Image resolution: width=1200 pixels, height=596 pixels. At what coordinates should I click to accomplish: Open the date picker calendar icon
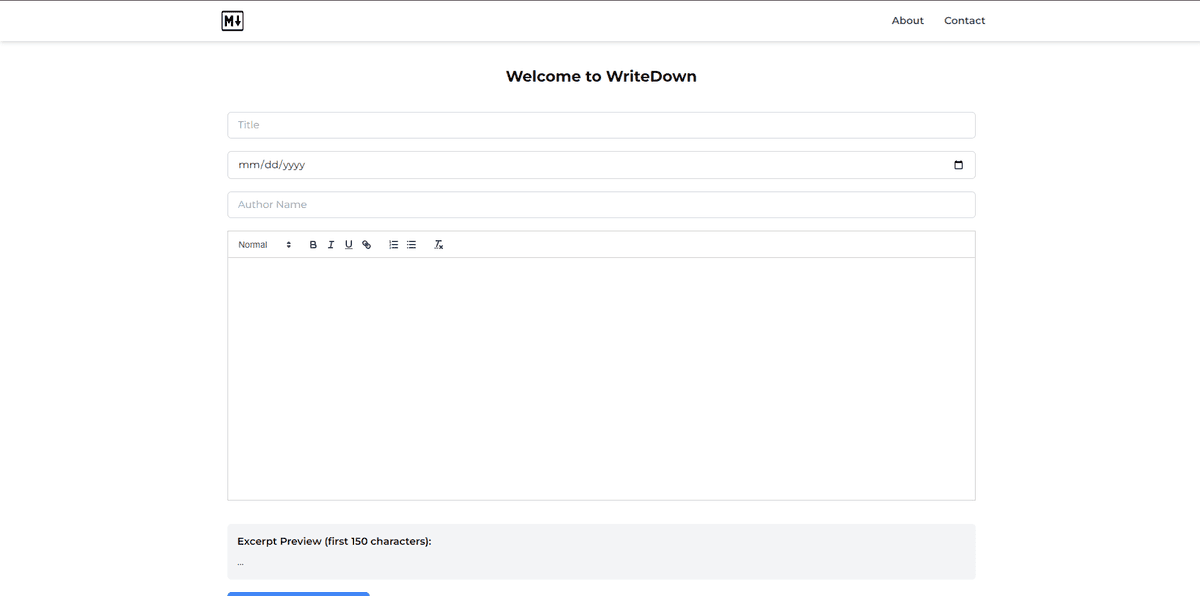pyautogui.click(x=958, y=165)
